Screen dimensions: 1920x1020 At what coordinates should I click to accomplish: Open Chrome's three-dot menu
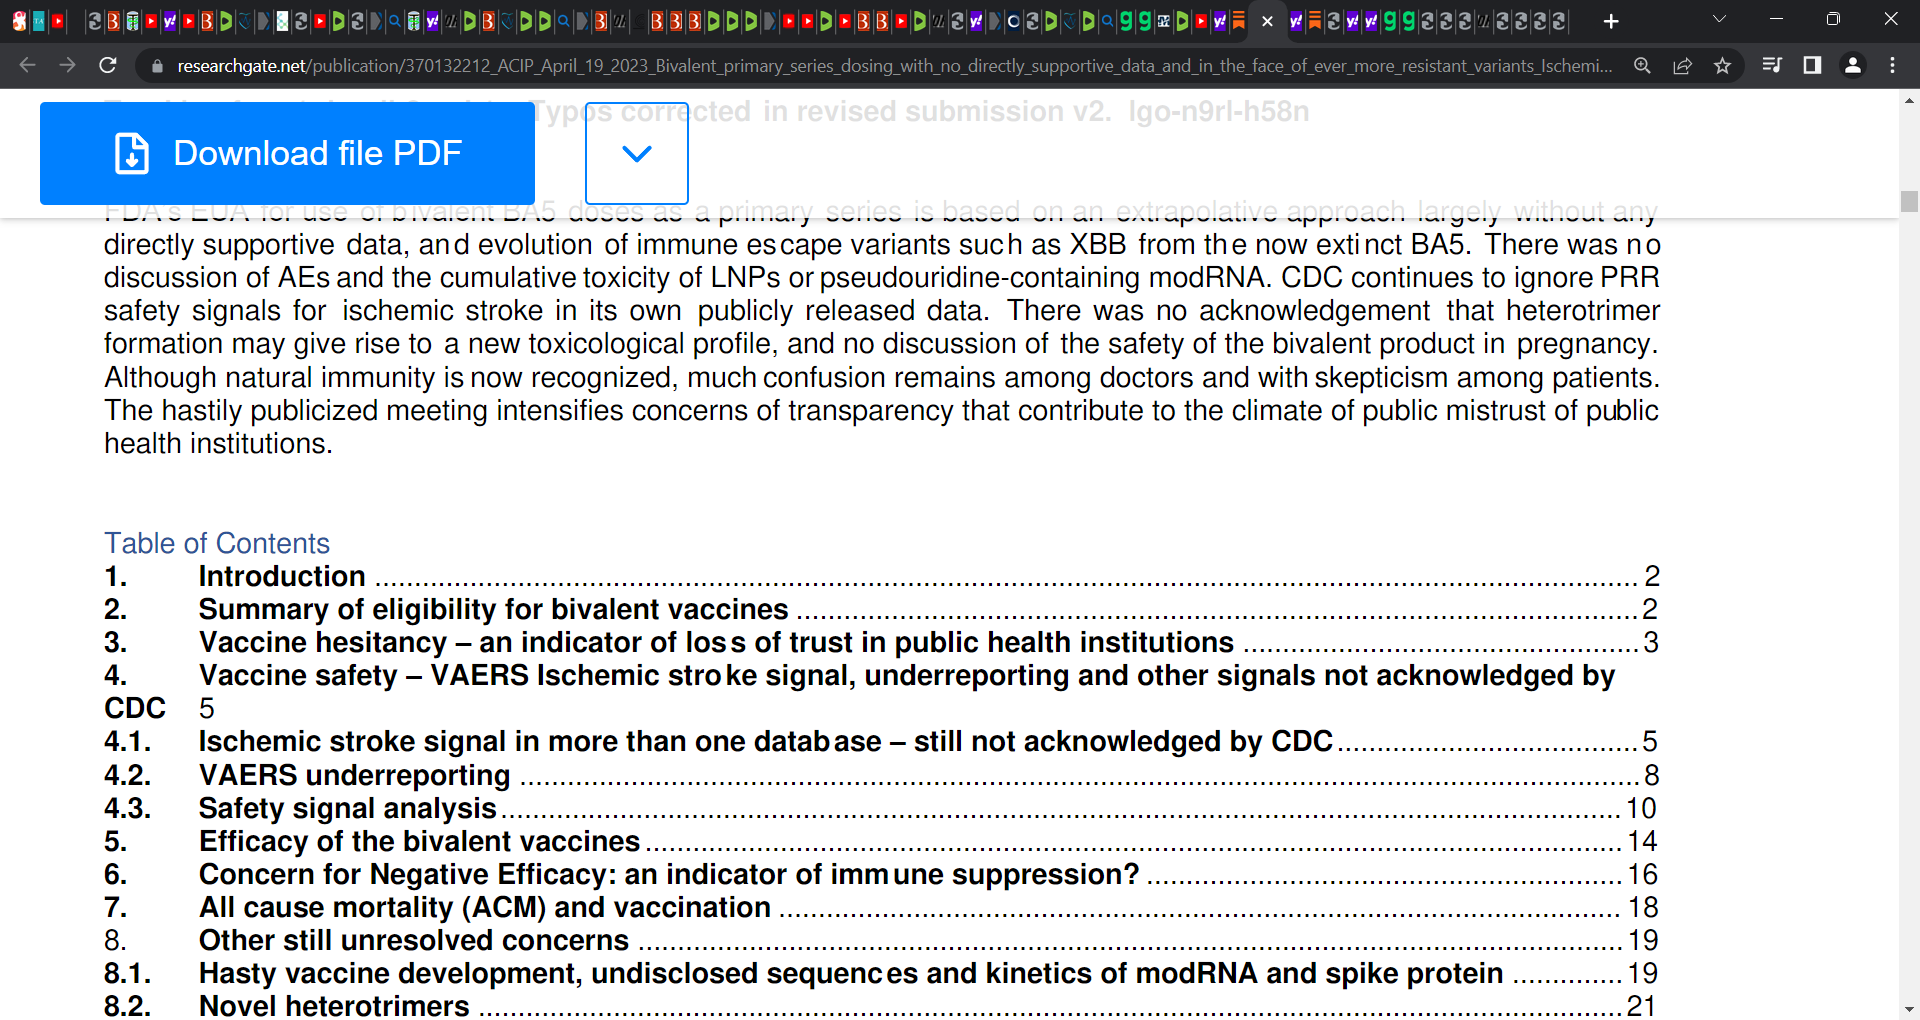pos(1893,65)
